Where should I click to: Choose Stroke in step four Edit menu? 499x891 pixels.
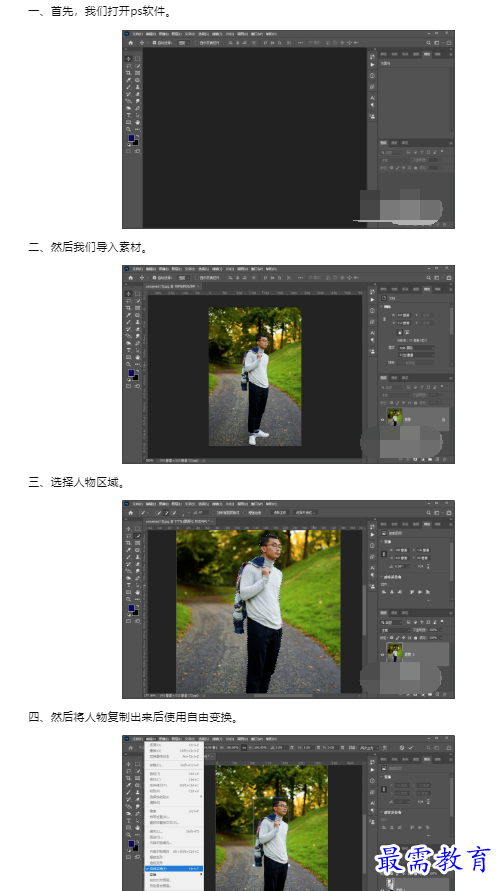(174, 837)
